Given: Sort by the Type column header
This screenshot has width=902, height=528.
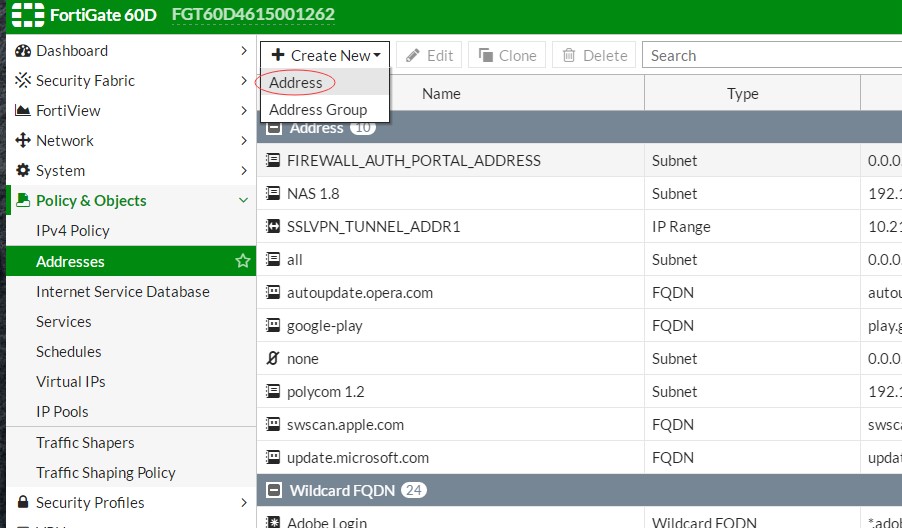Looking at the screenshot, I should (743, 93).
